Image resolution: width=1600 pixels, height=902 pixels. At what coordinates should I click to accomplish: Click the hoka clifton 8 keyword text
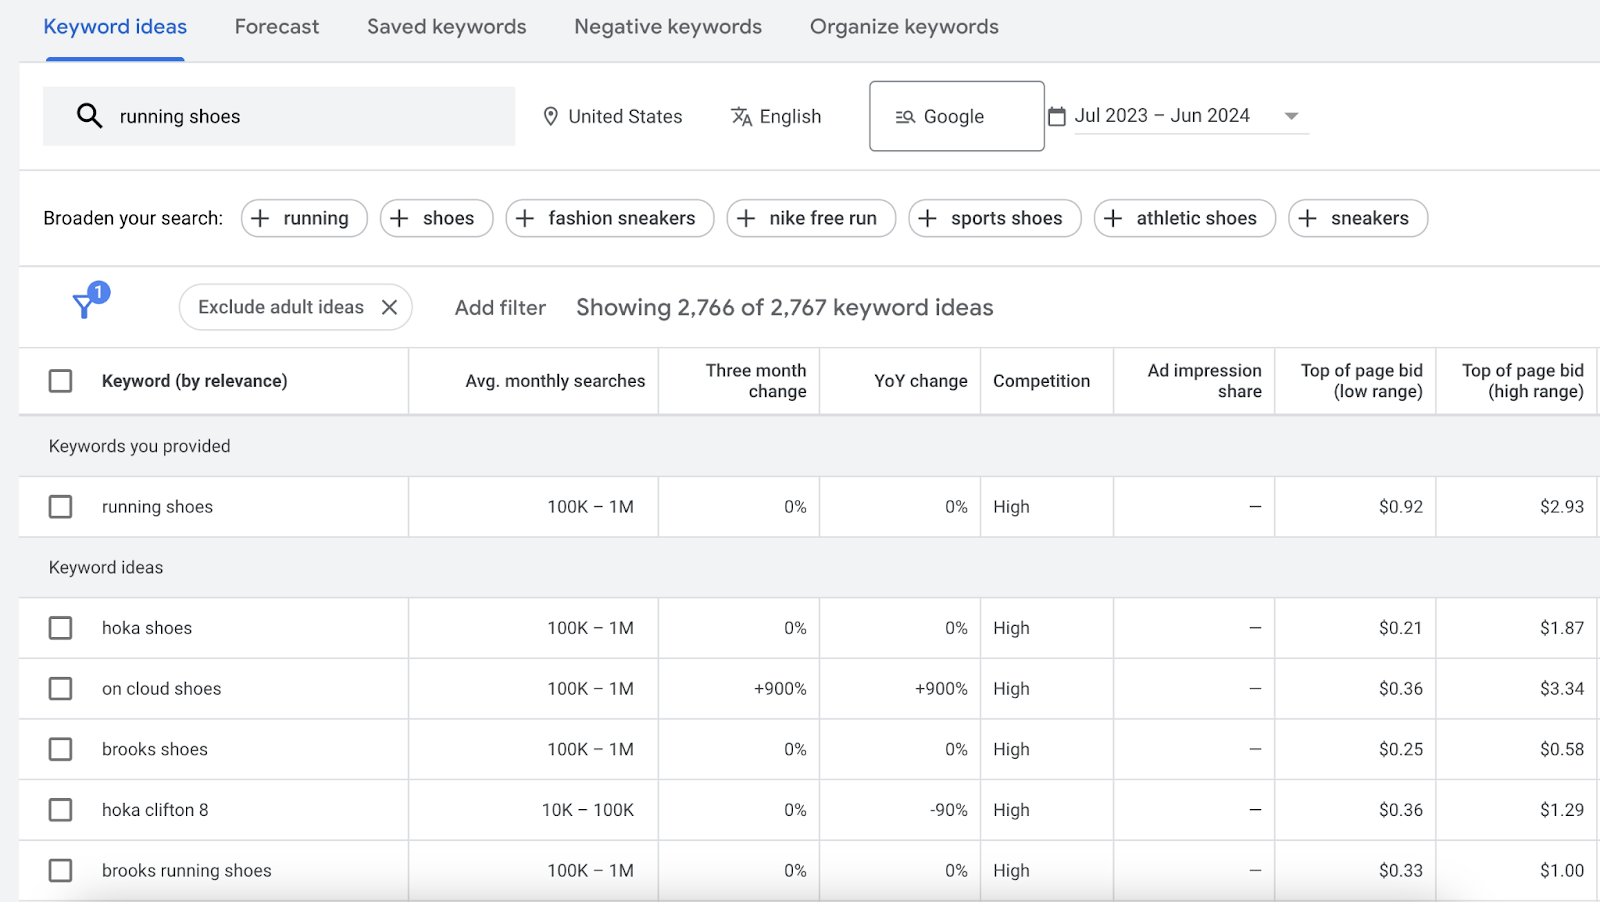(x=155, y=810)
